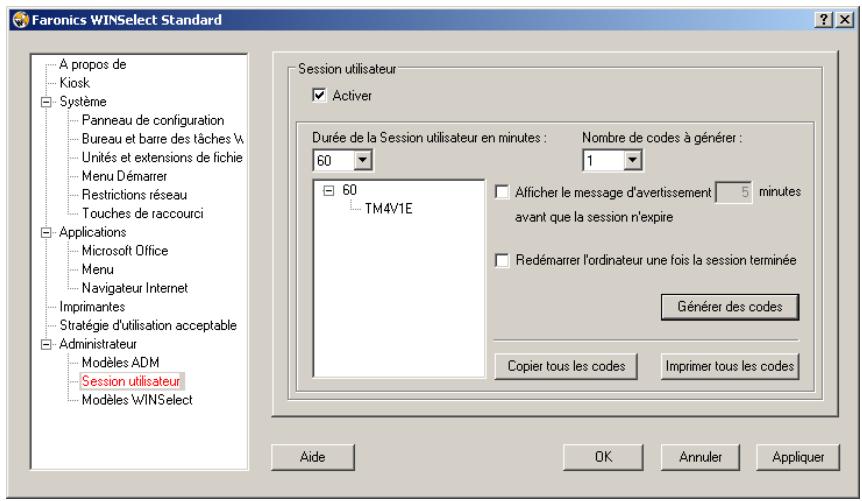Screen dimensions: 862x501
Task: Collapse the 60 node in codes list
Action: point(329,191)
